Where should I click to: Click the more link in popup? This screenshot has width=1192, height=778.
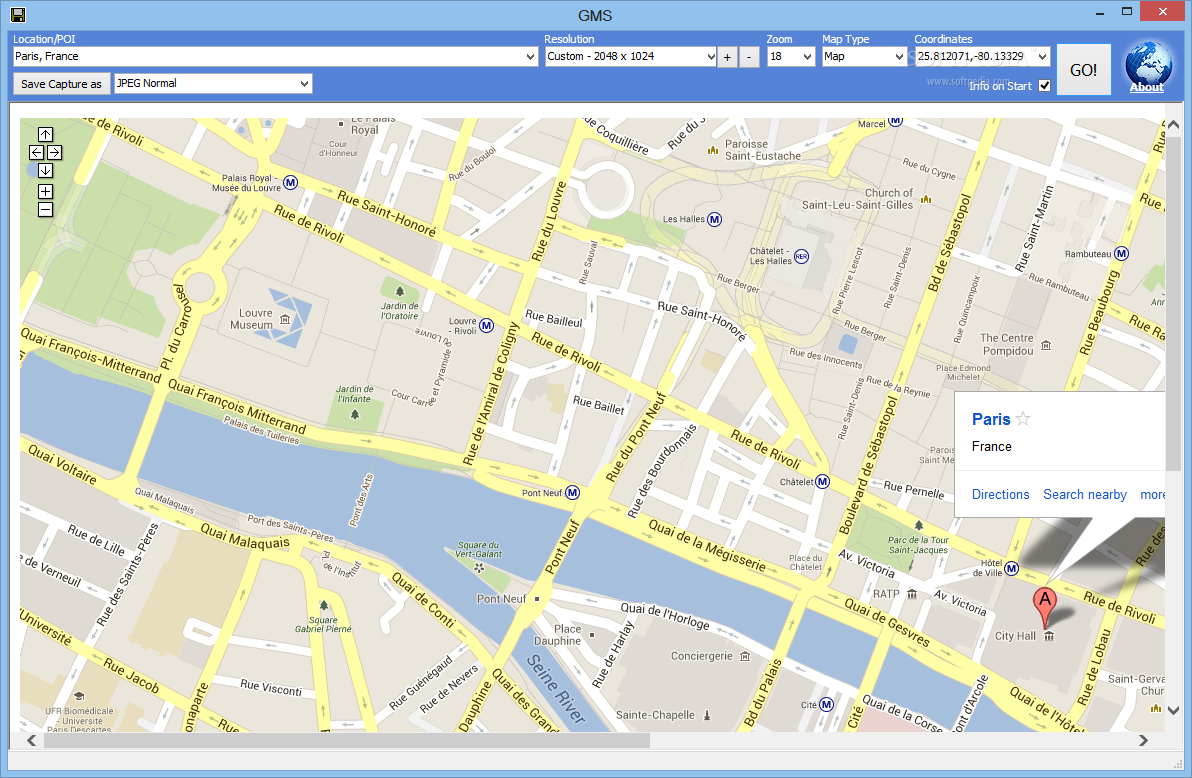[1152, 494]
